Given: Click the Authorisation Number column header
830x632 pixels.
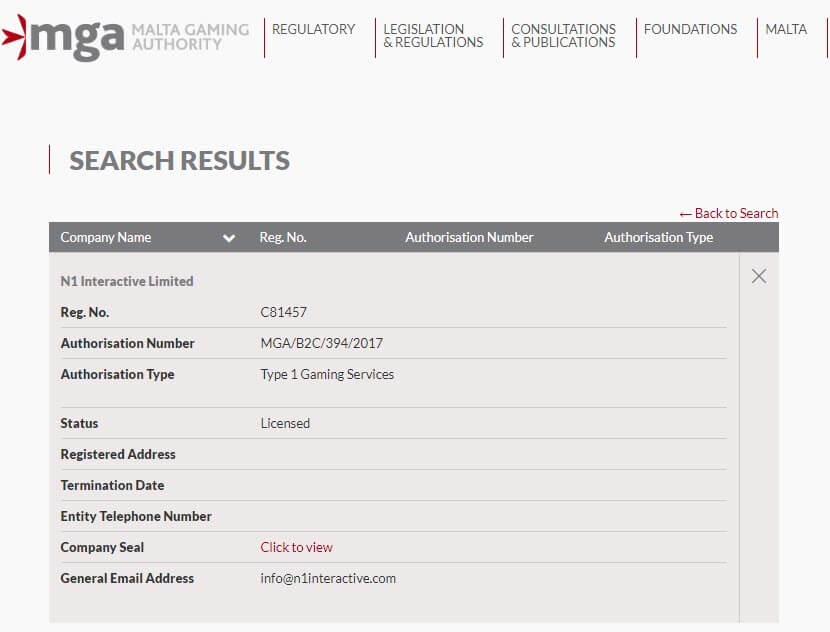Looking at the screenshot, I should pyautogui.click(x=469, y=237).
